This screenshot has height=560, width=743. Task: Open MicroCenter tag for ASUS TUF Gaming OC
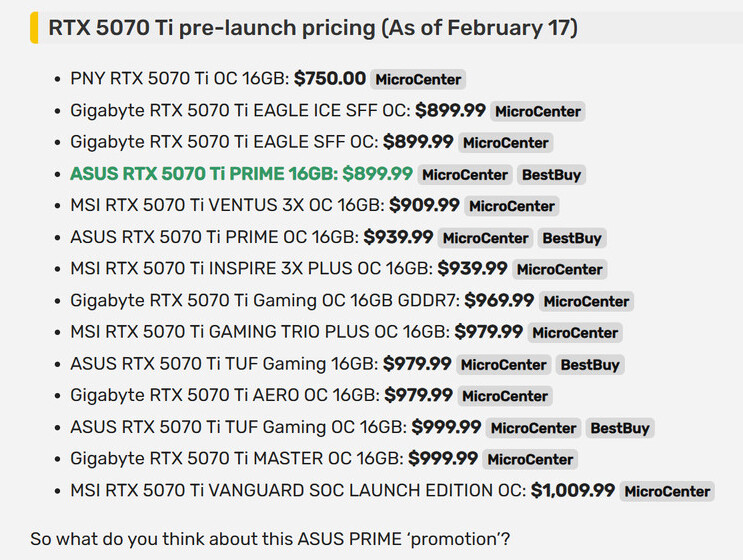point(534,428)
